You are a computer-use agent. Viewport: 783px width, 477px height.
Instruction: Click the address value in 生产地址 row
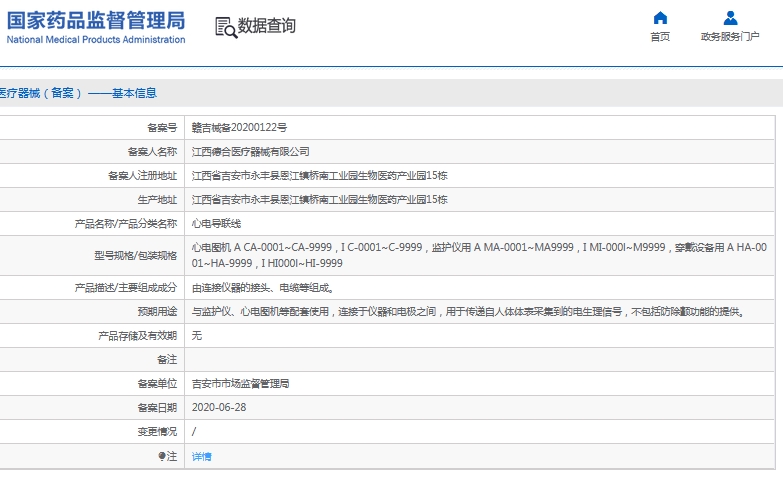(x=320, y=200)
